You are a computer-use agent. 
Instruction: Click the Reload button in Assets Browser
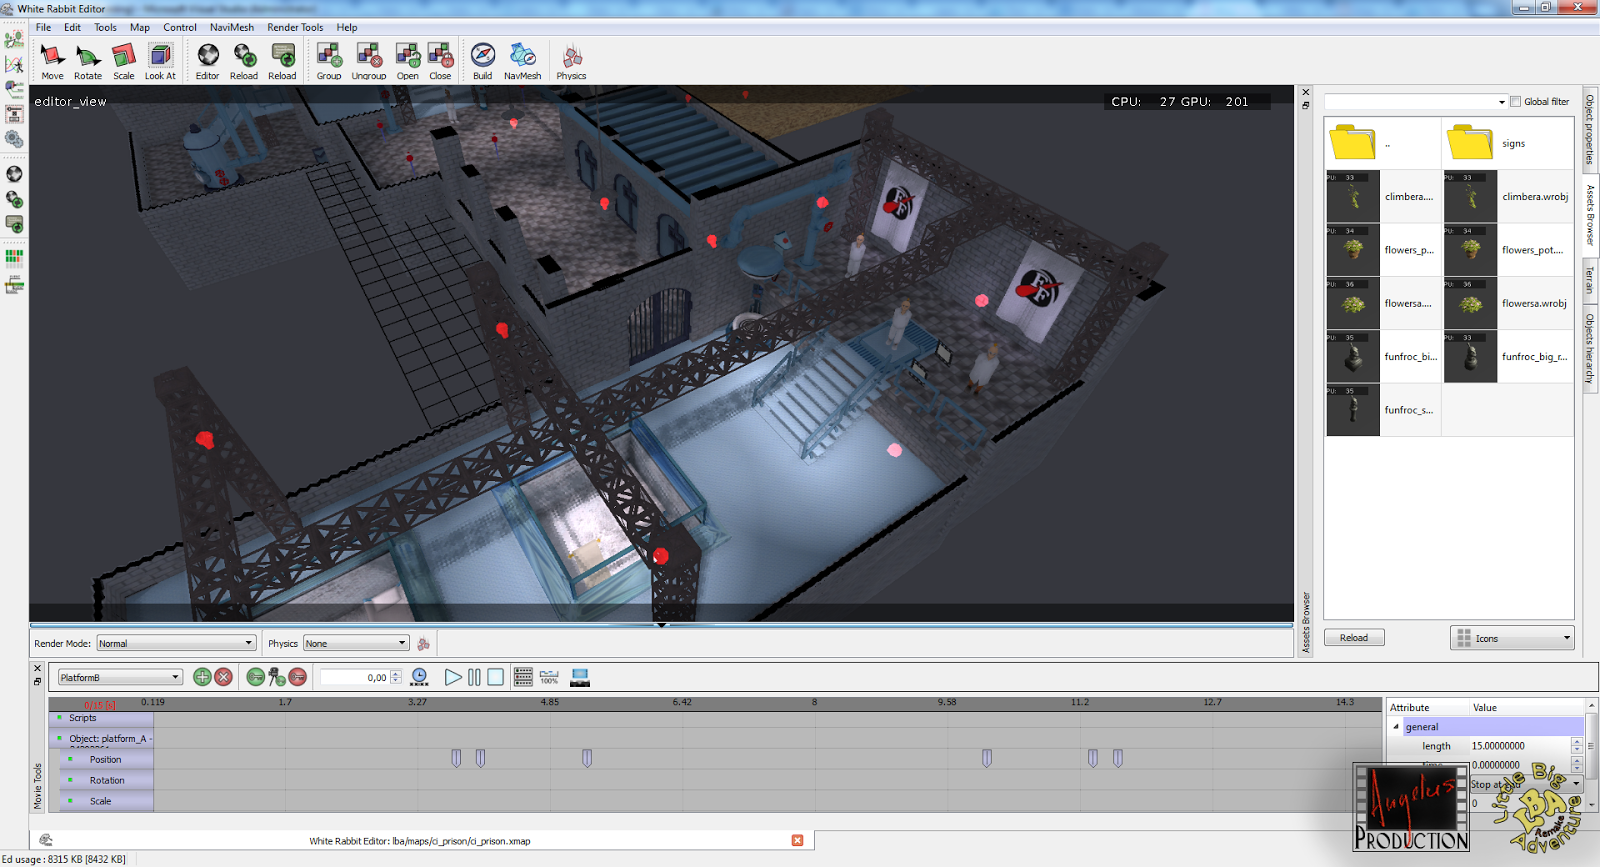point(1354,638)
